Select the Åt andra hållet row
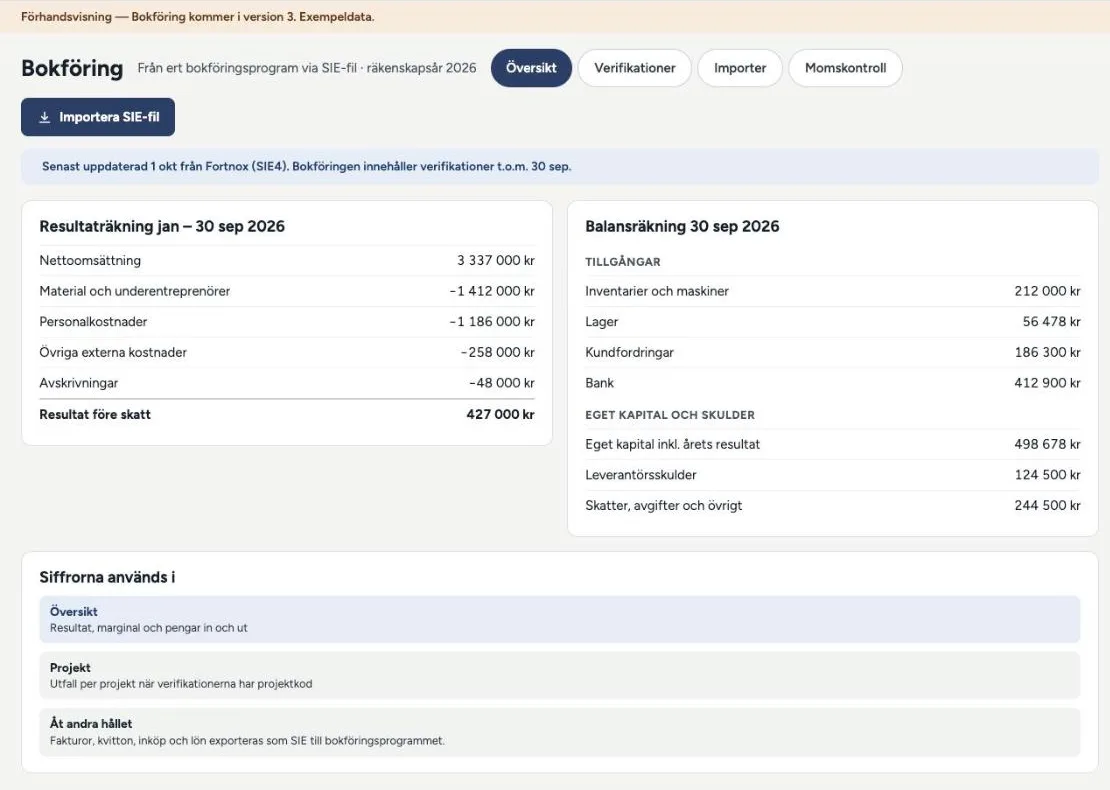Image resolution: width=1110 pixels, height=790 pixels. (x=559, y=732)
